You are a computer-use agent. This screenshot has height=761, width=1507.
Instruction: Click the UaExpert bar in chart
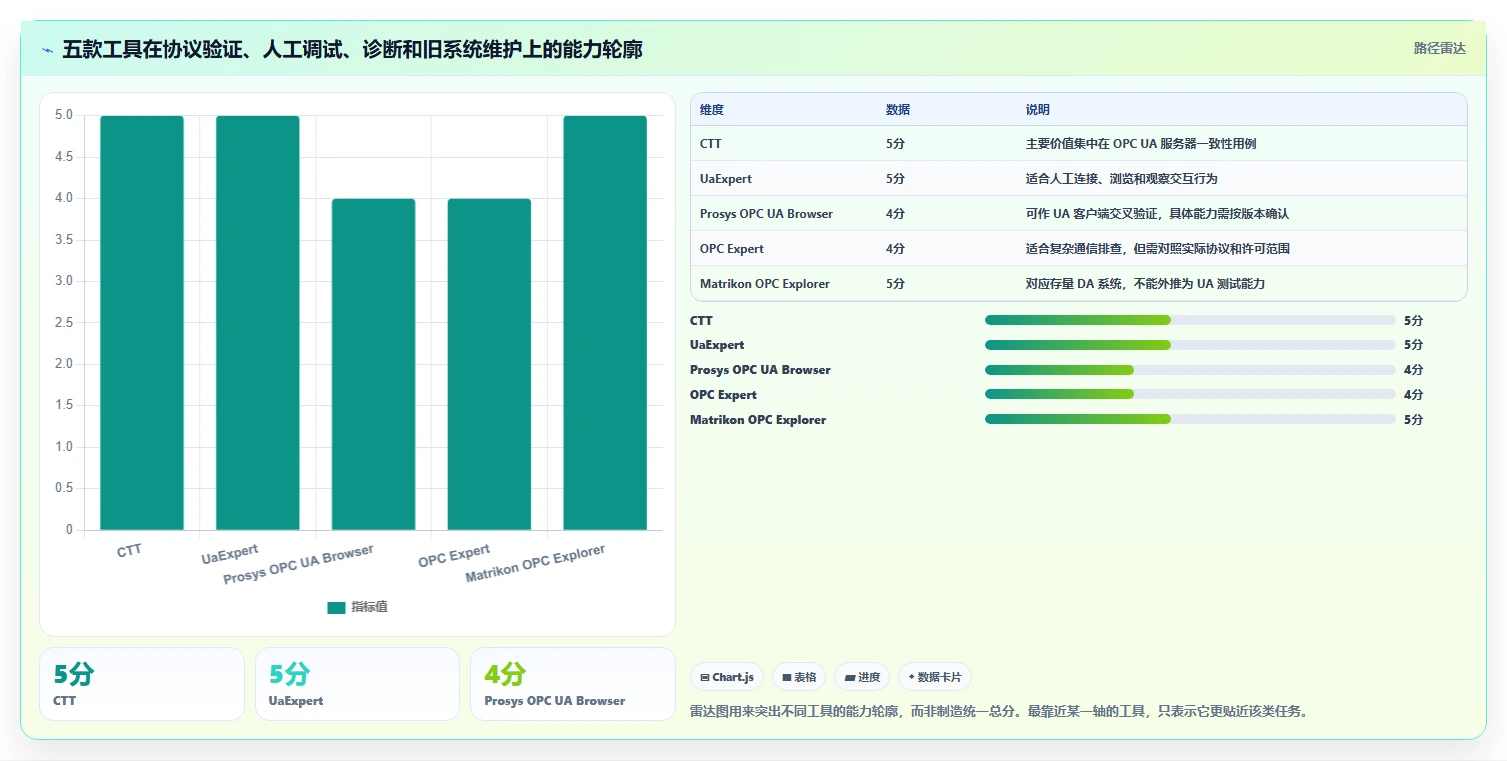(x=258, y=323)
